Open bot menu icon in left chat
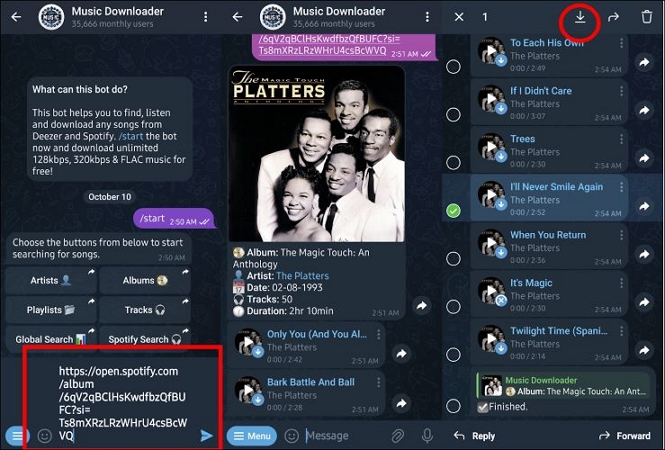Screen dimensions: 665x450 [17, 436]
